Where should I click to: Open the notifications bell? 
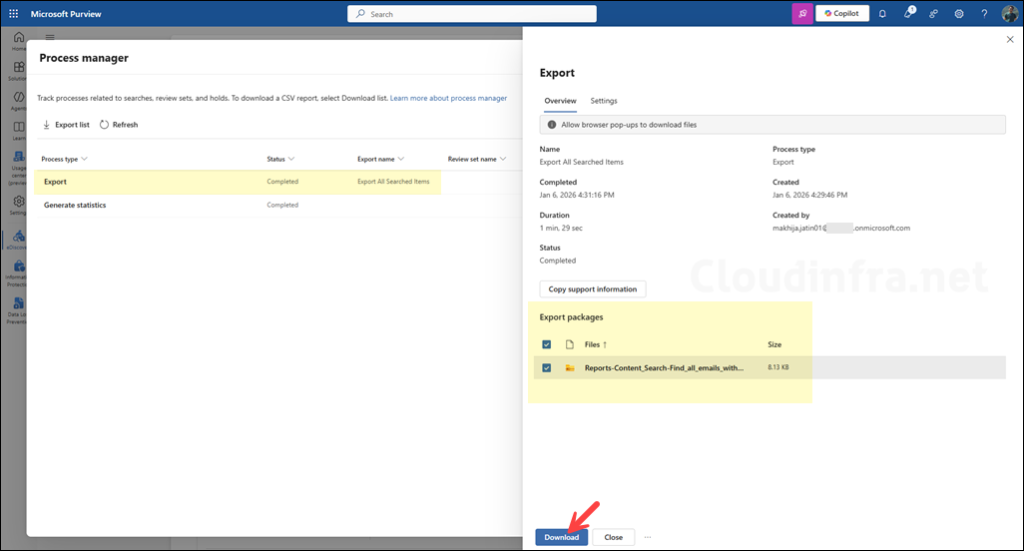click(882, 14)
